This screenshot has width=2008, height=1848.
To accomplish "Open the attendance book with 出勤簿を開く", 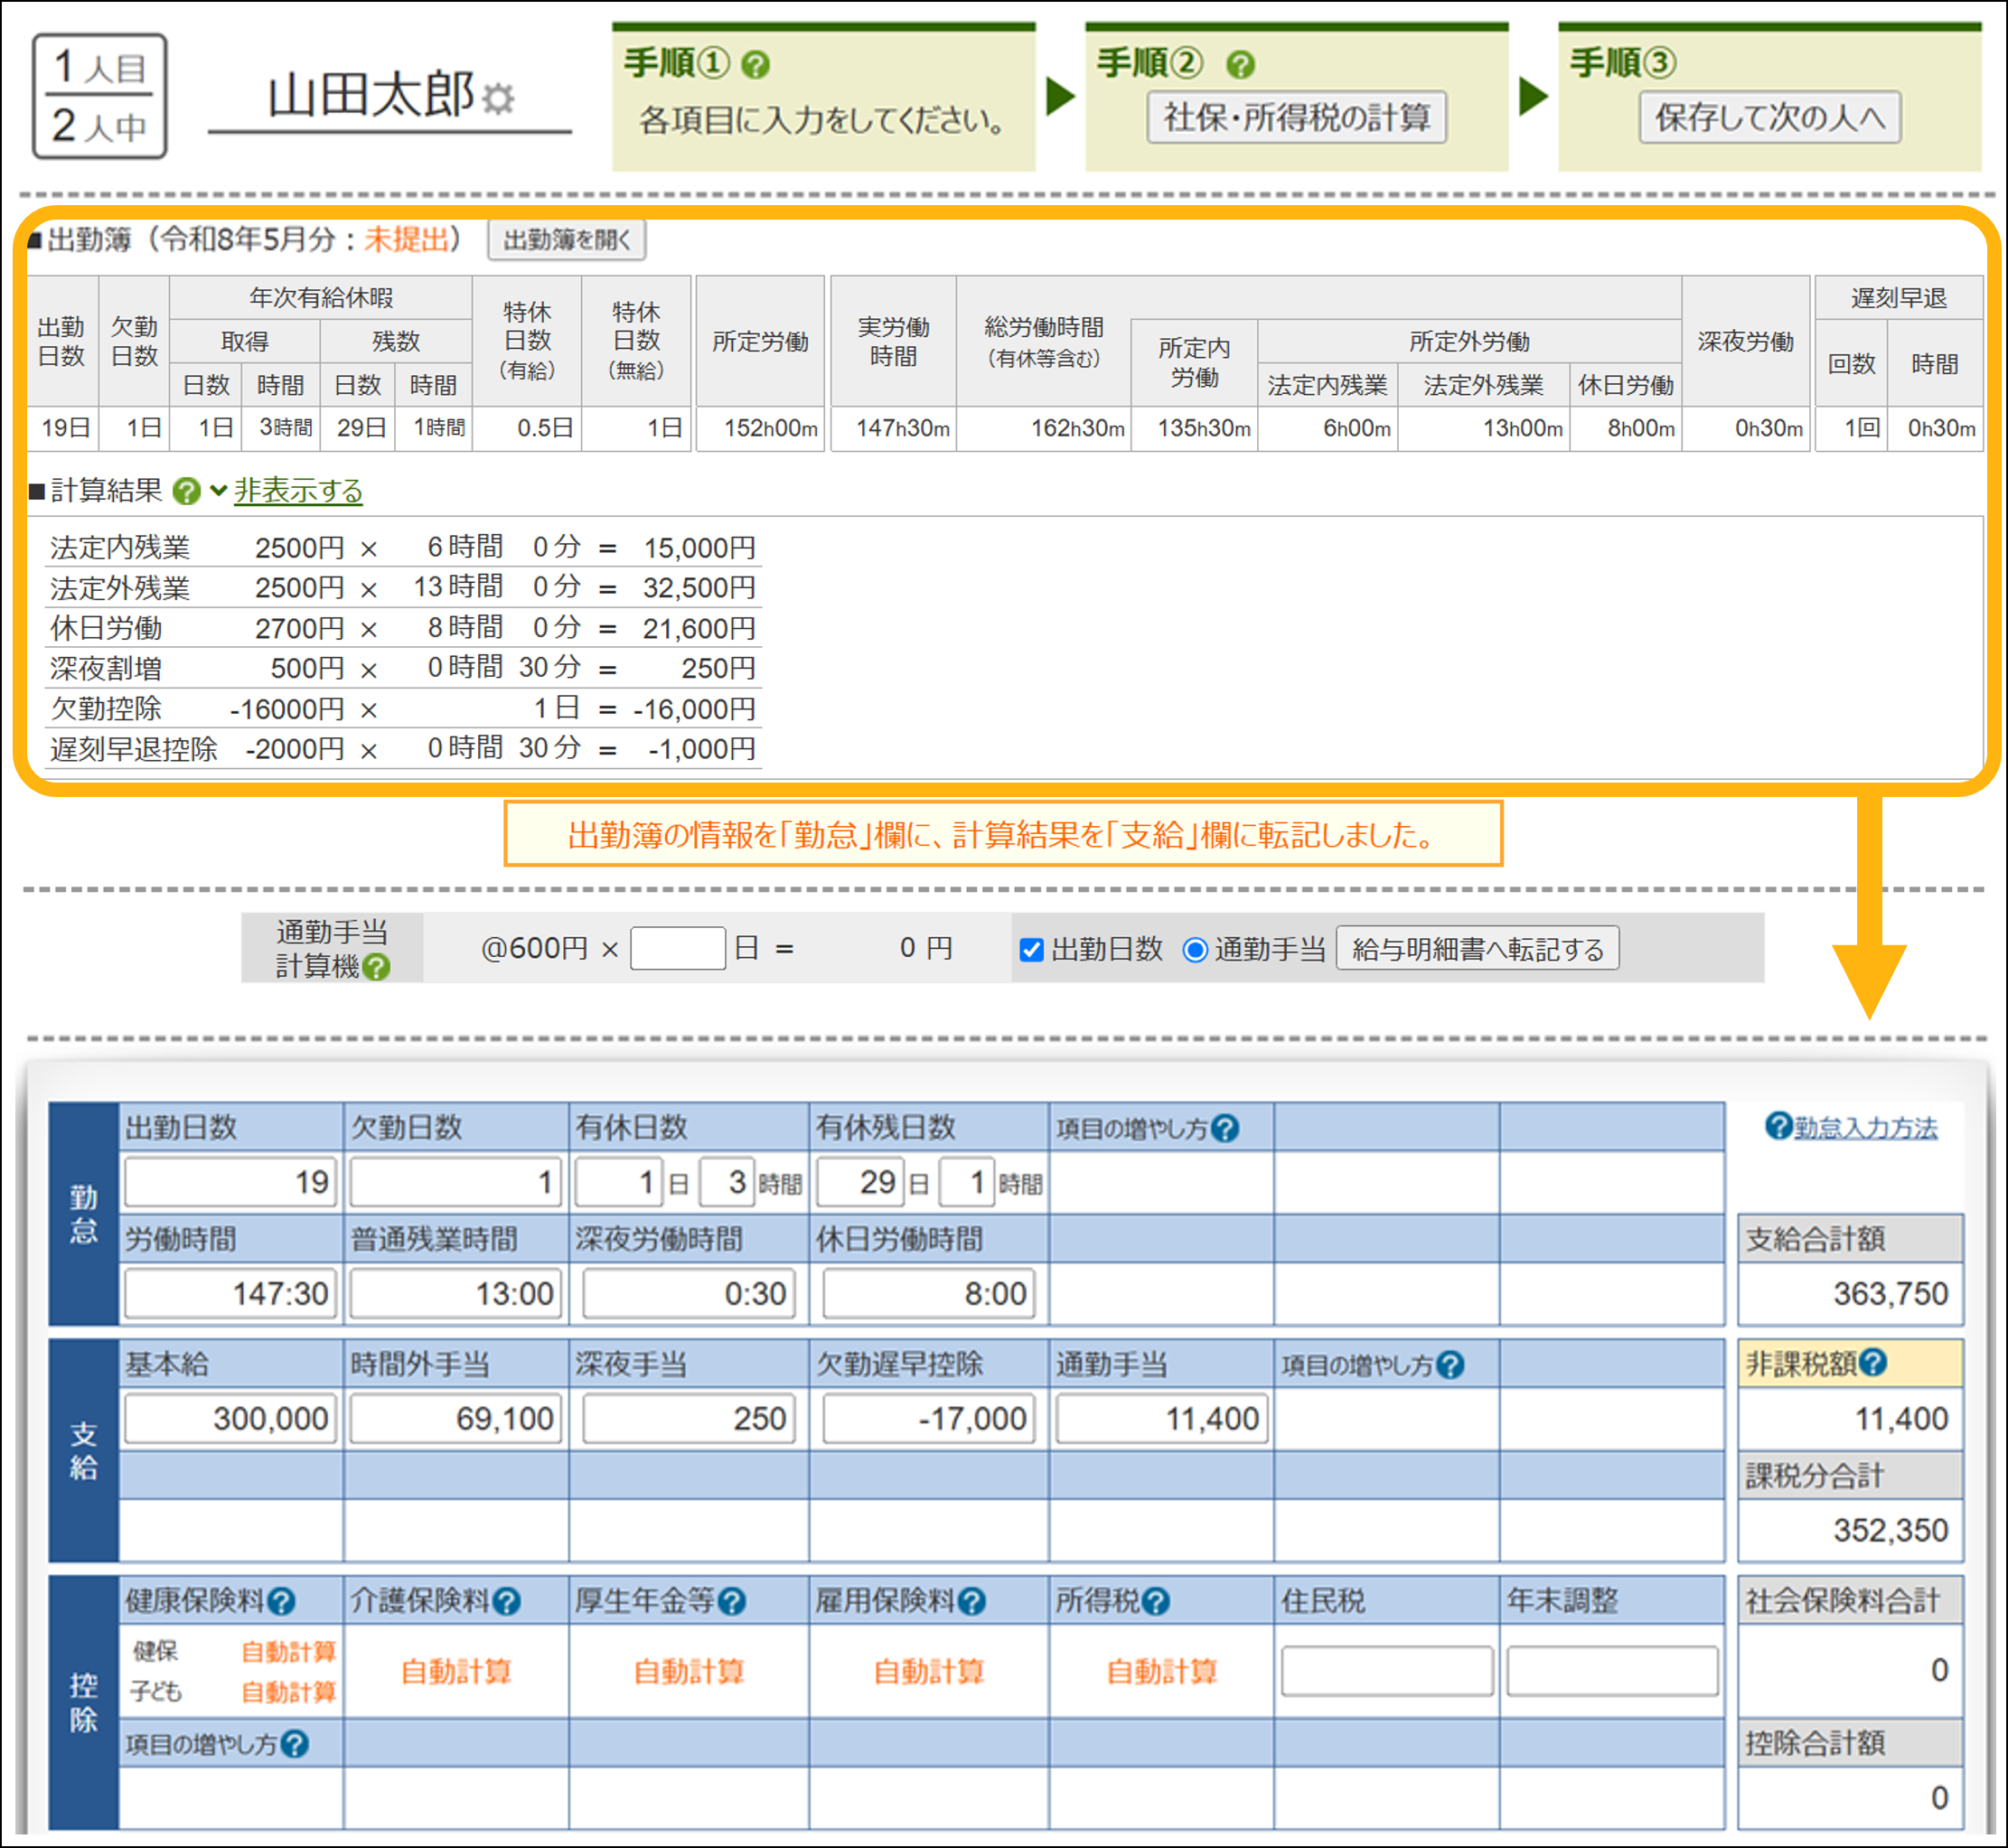I will click(567, 240).
